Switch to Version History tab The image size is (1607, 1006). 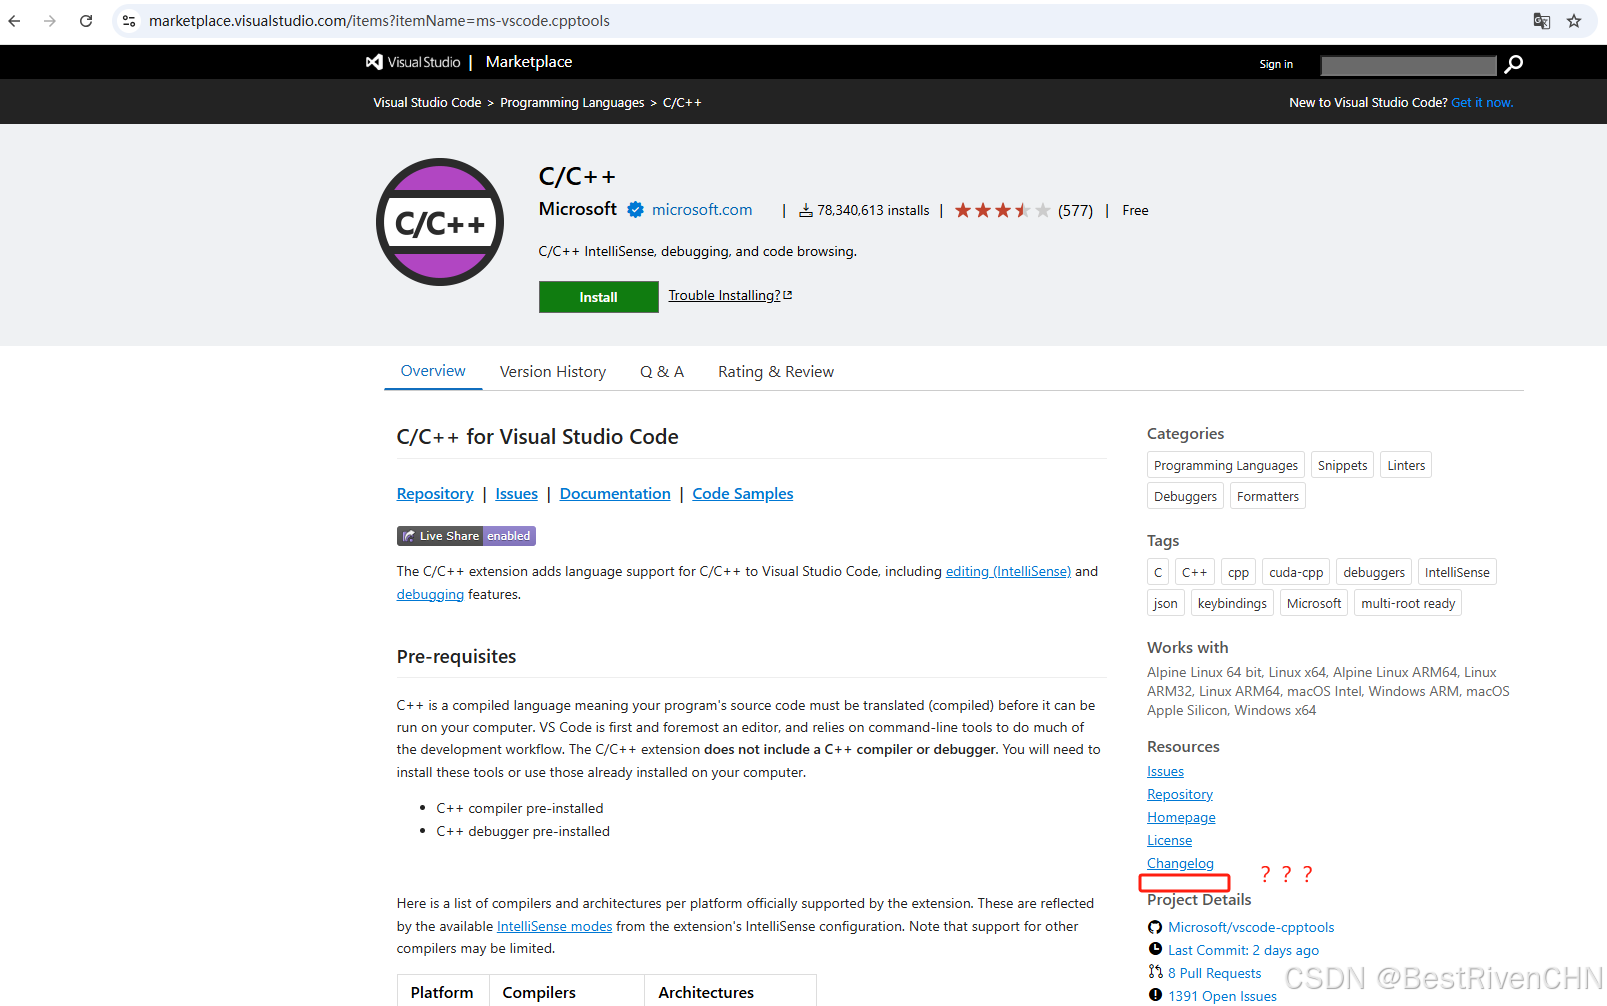(553, 372)
